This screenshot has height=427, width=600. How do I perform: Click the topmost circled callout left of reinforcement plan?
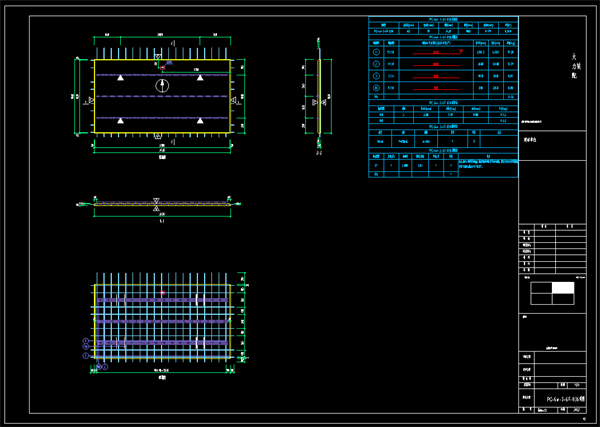click(86, 341)
